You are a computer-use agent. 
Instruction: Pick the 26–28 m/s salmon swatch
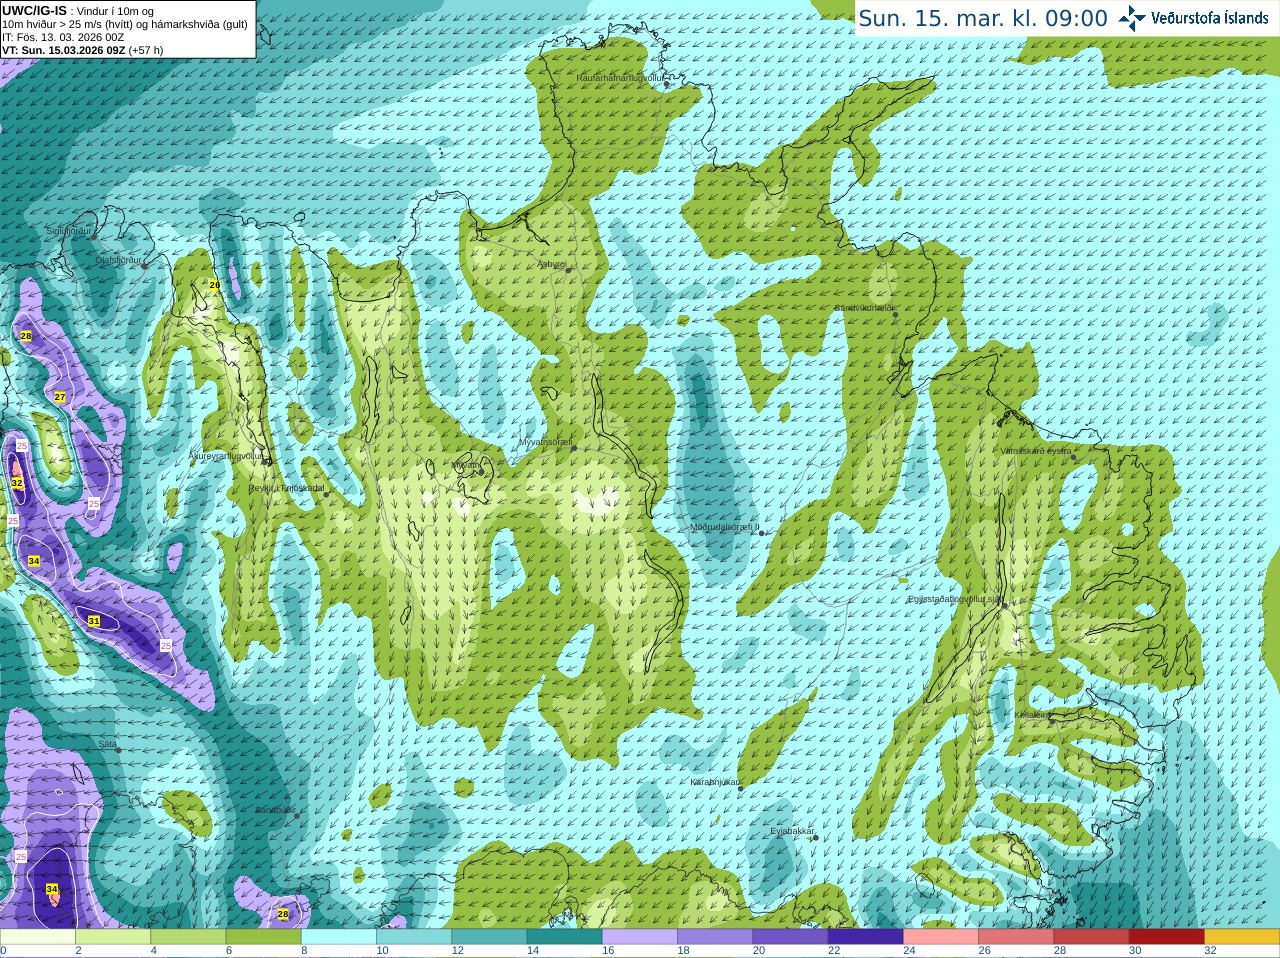point(1016,937)
